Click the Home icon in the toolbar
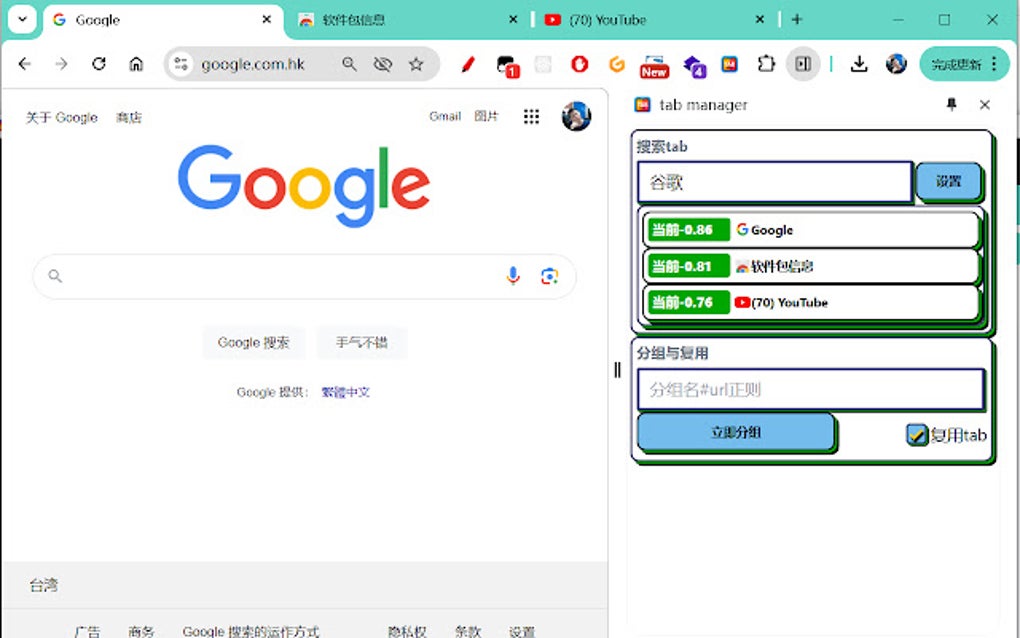This screenshot has width=1020, height=638. click(135, 63)
